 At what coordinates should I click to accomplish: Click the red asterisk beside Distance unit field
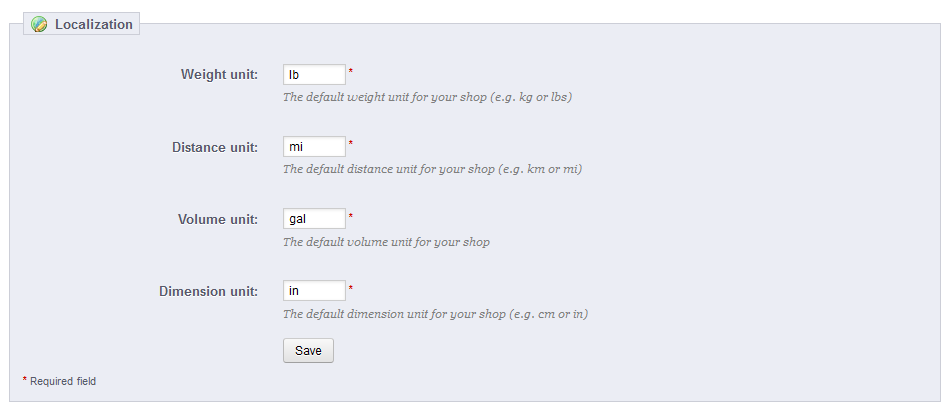tap(351, 144)
